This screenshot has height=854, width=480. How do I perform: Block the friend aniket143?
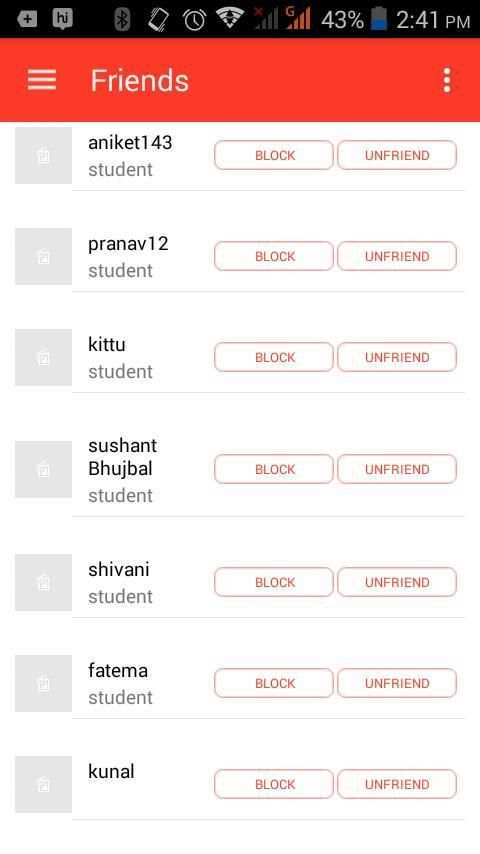click(x=274, y=155)
